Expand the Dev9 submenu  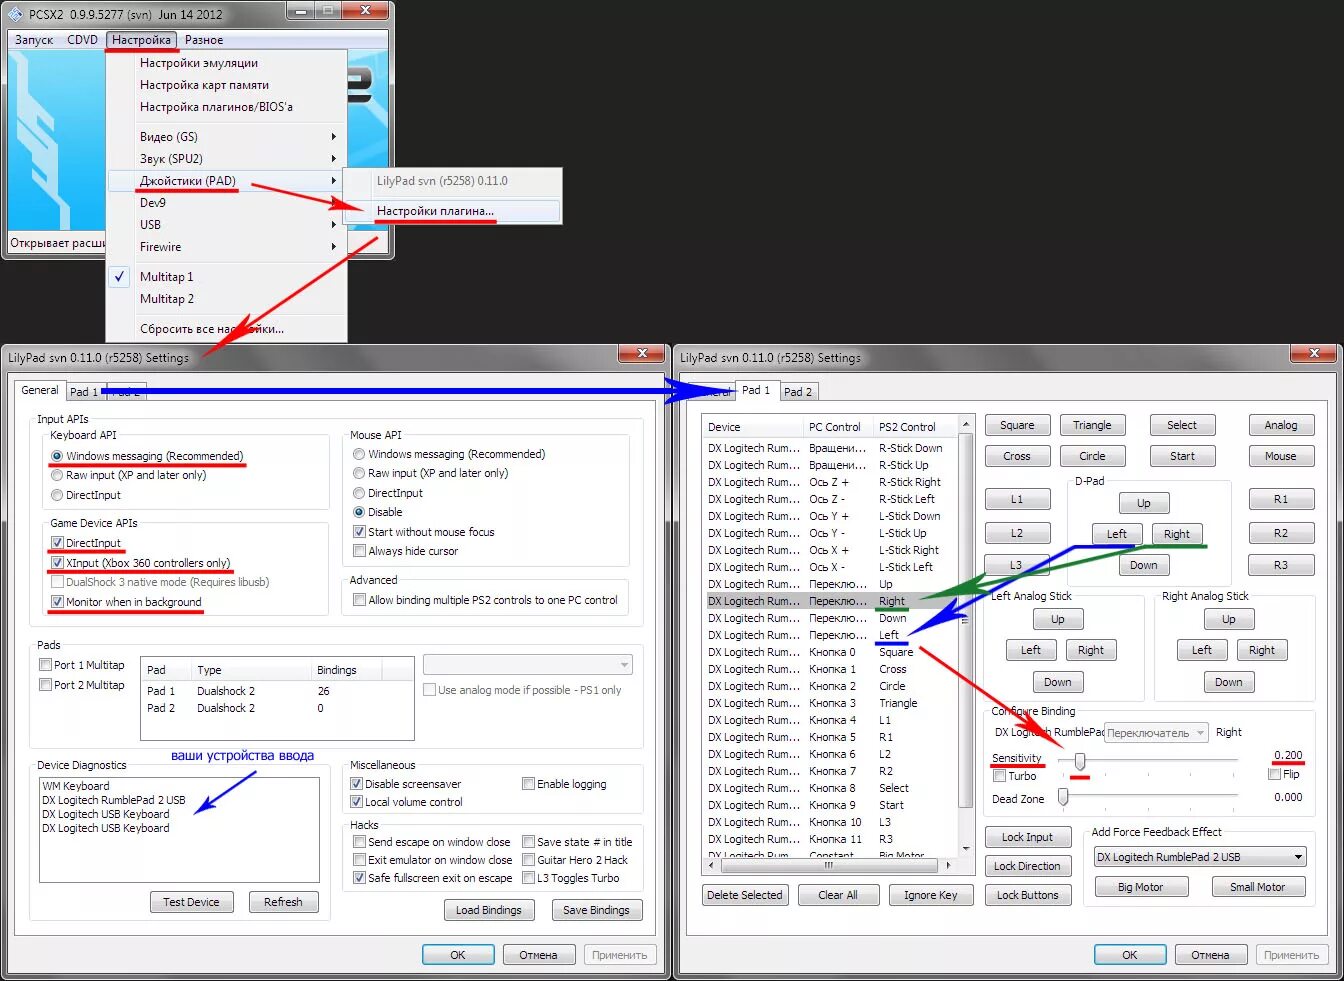[227, 203]
